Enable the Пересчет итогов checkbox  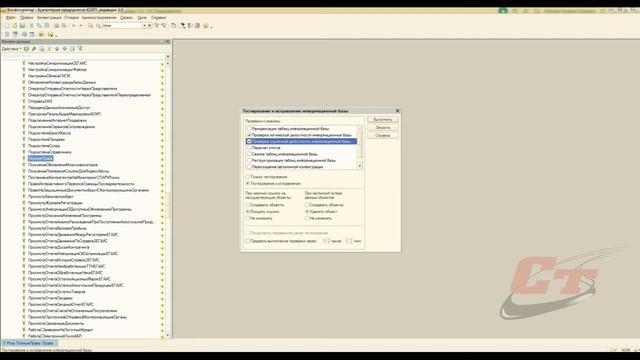249,148
